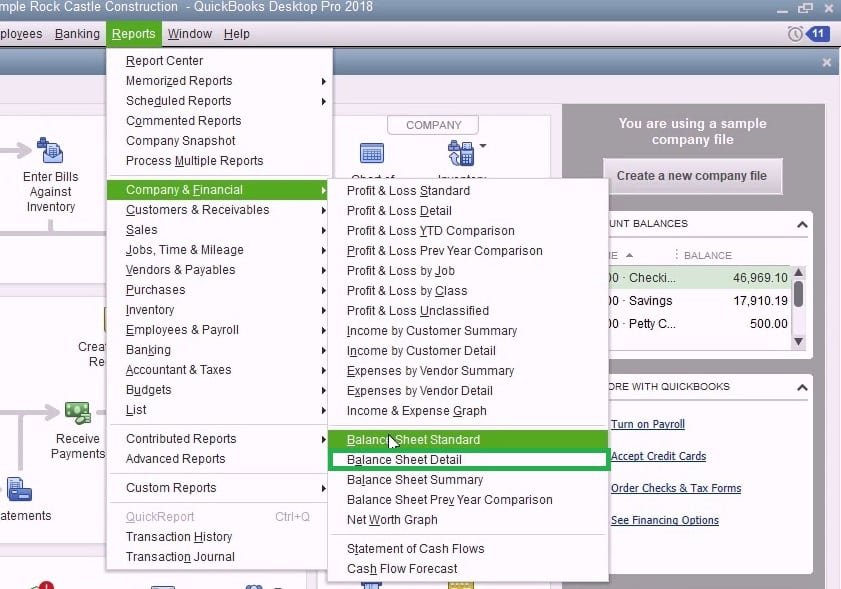841x589 pixels.
Task: Run Balance Sheet Detail report
Action: tap(468, 460)
